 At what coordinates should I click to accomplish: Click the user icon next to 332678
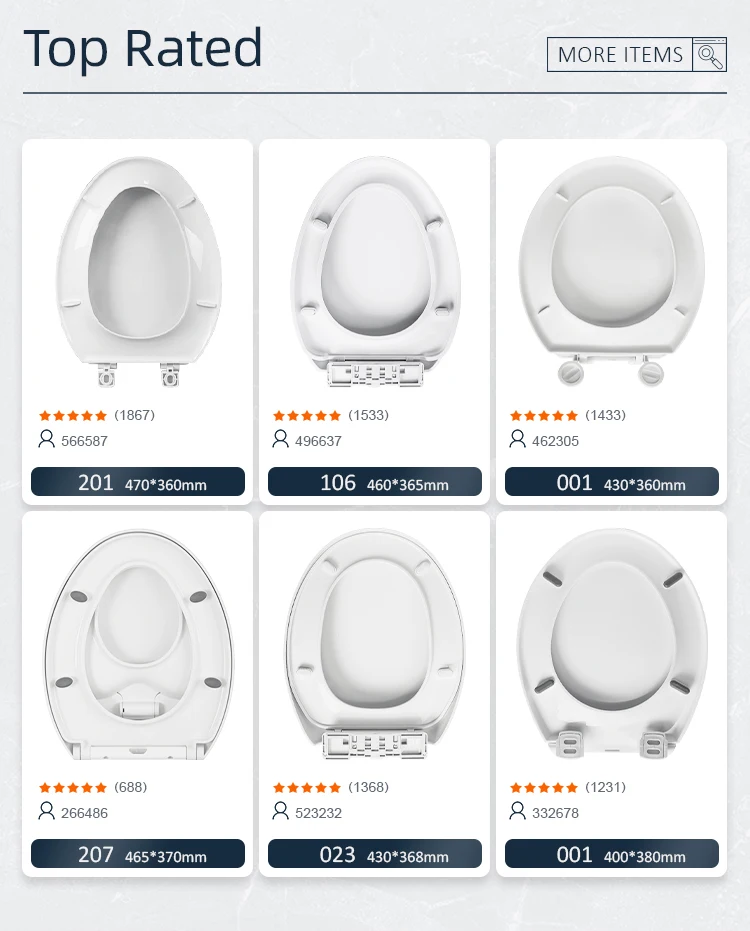coord(518,811)
